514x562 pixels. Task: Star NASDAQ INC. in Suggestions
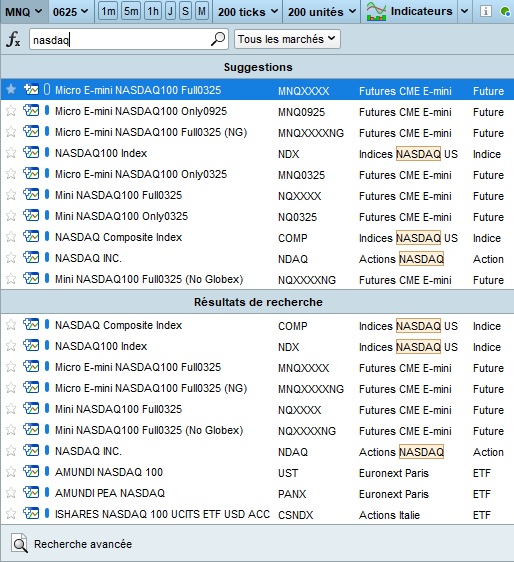[11, 258]
